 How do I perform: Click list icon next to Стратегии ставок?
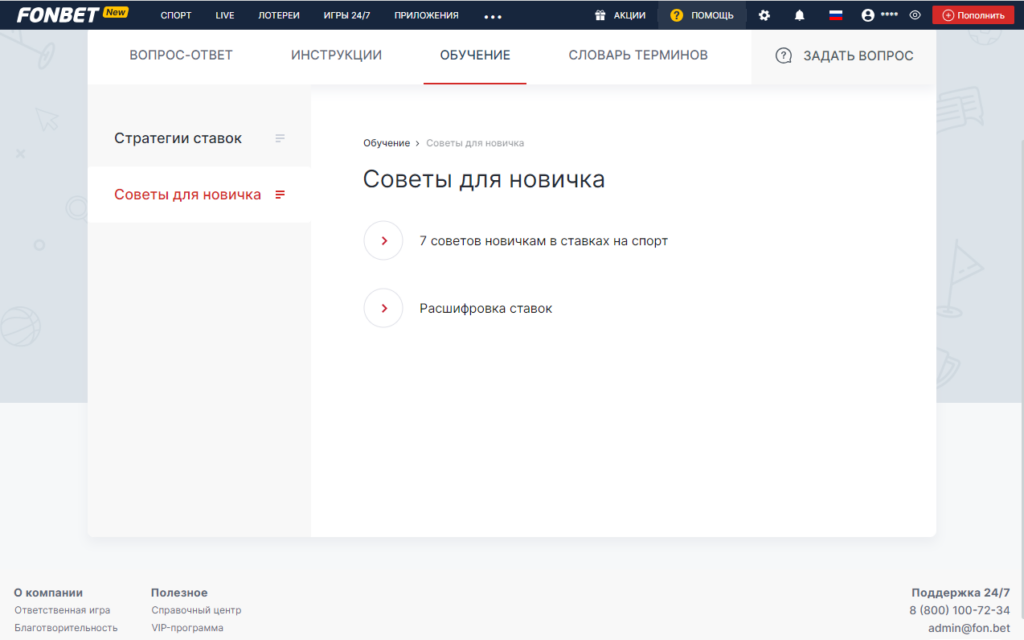tap(280, 138)
